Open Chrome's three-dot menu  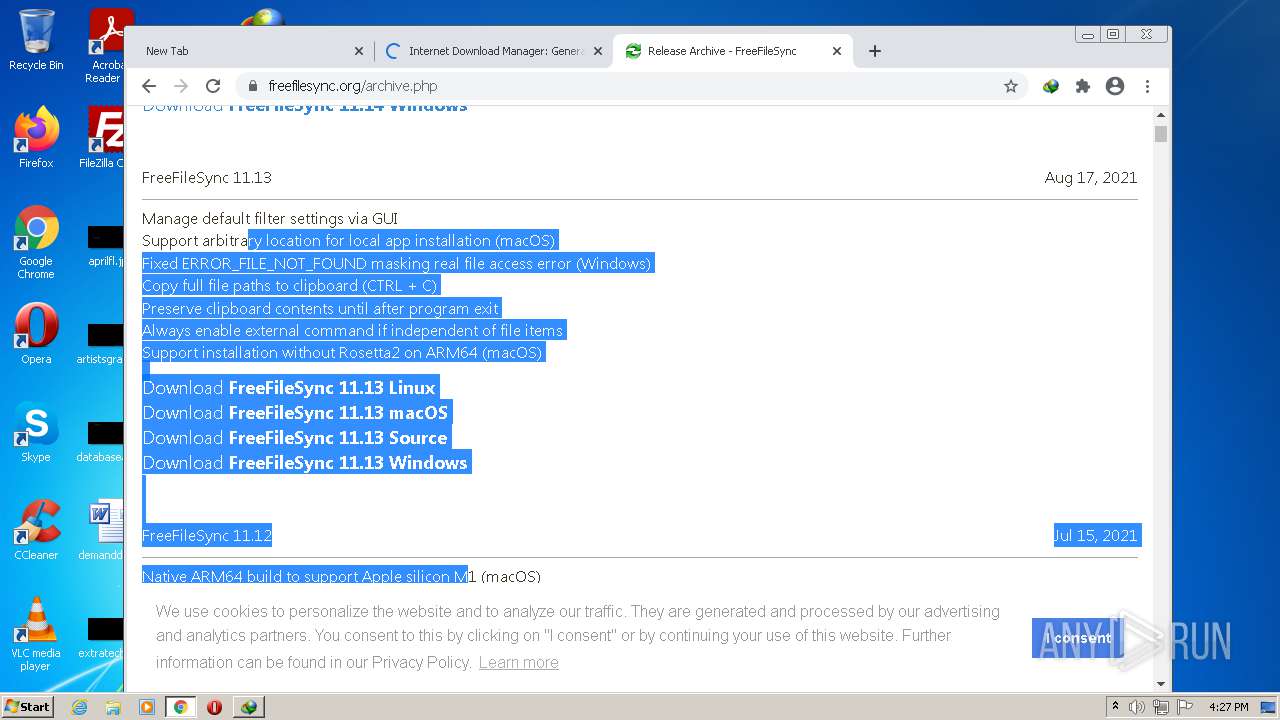(1147, 86)
